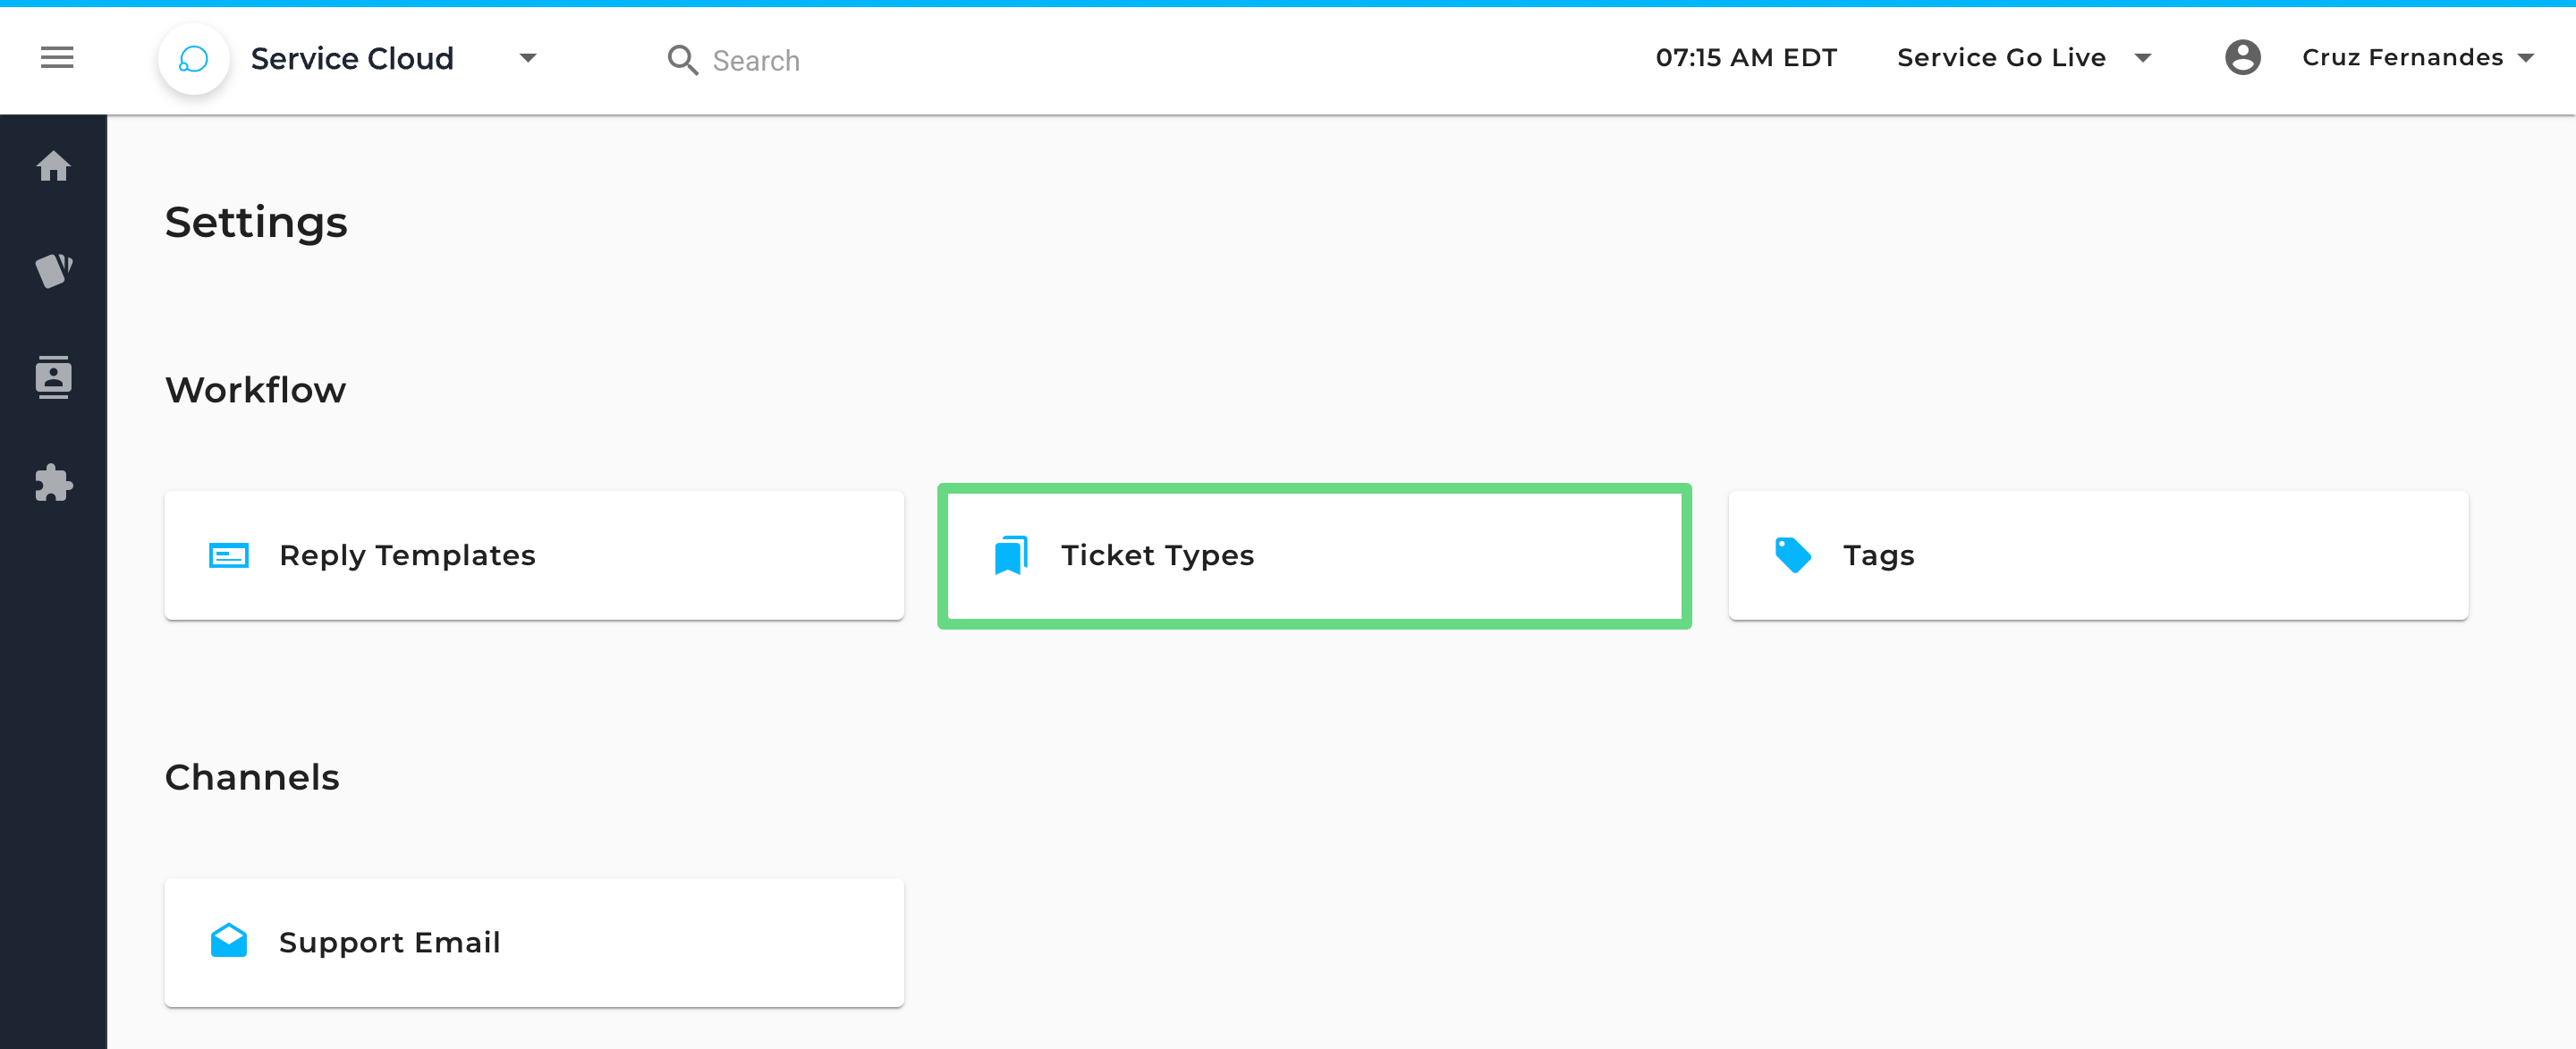Open the tickets icon in sidebar
This screenshot has height=1049, width=2576.
[54, 270]
